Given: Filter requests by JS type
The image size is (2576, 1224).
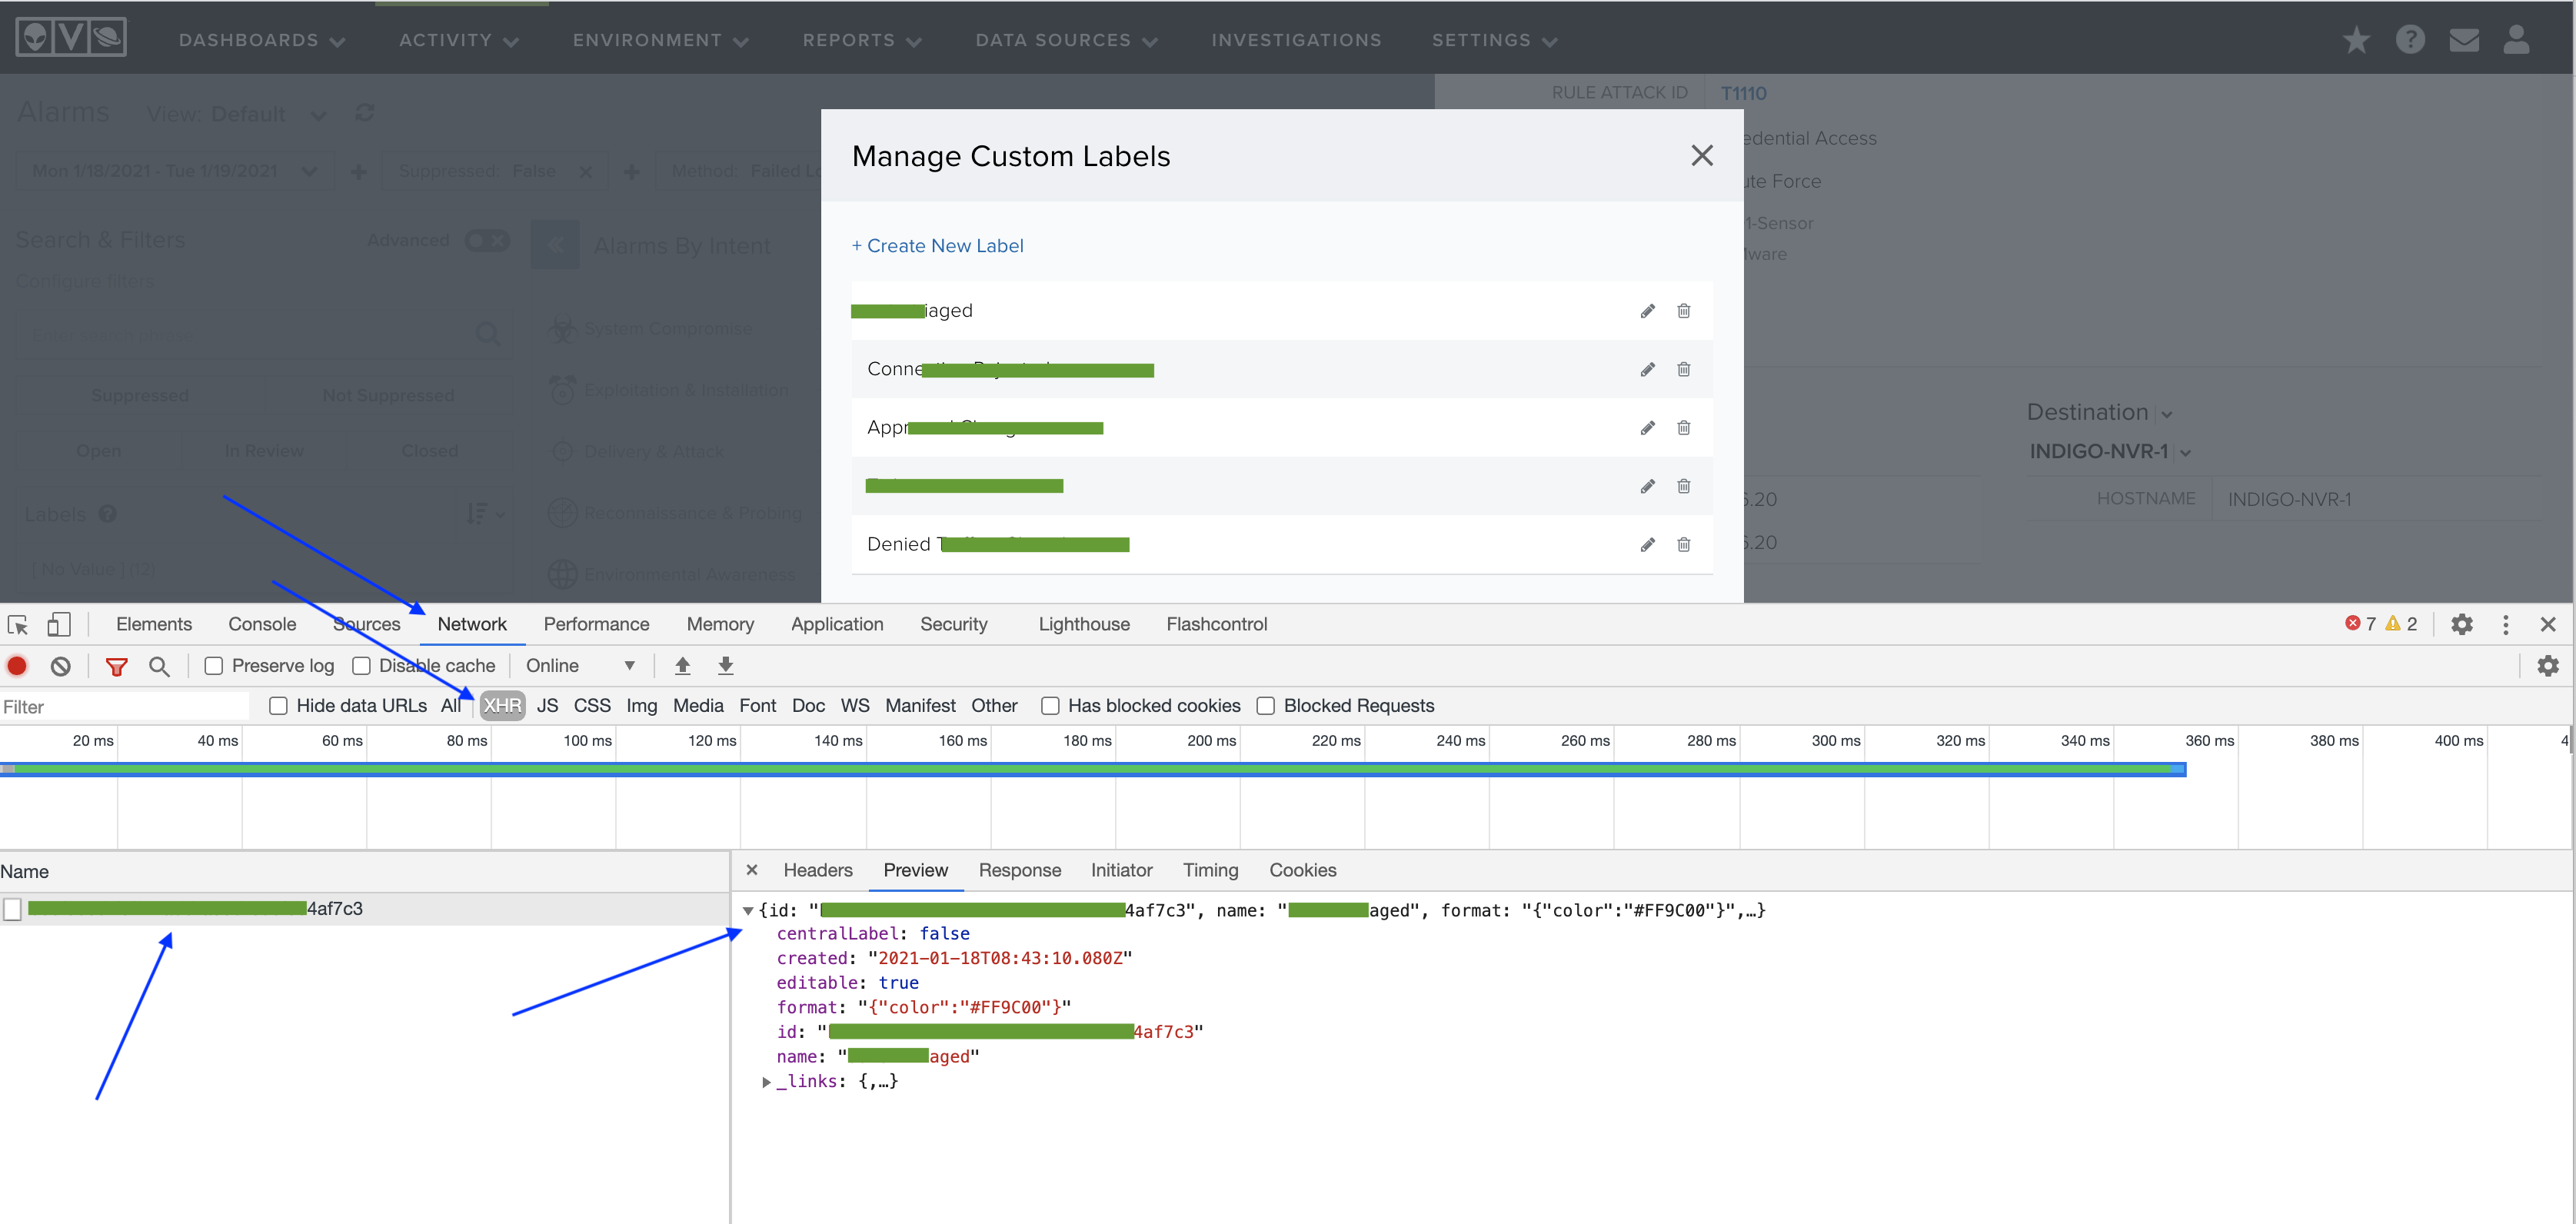Looking at the screenshot, I should pyautogui.click(x=547, y=707).
